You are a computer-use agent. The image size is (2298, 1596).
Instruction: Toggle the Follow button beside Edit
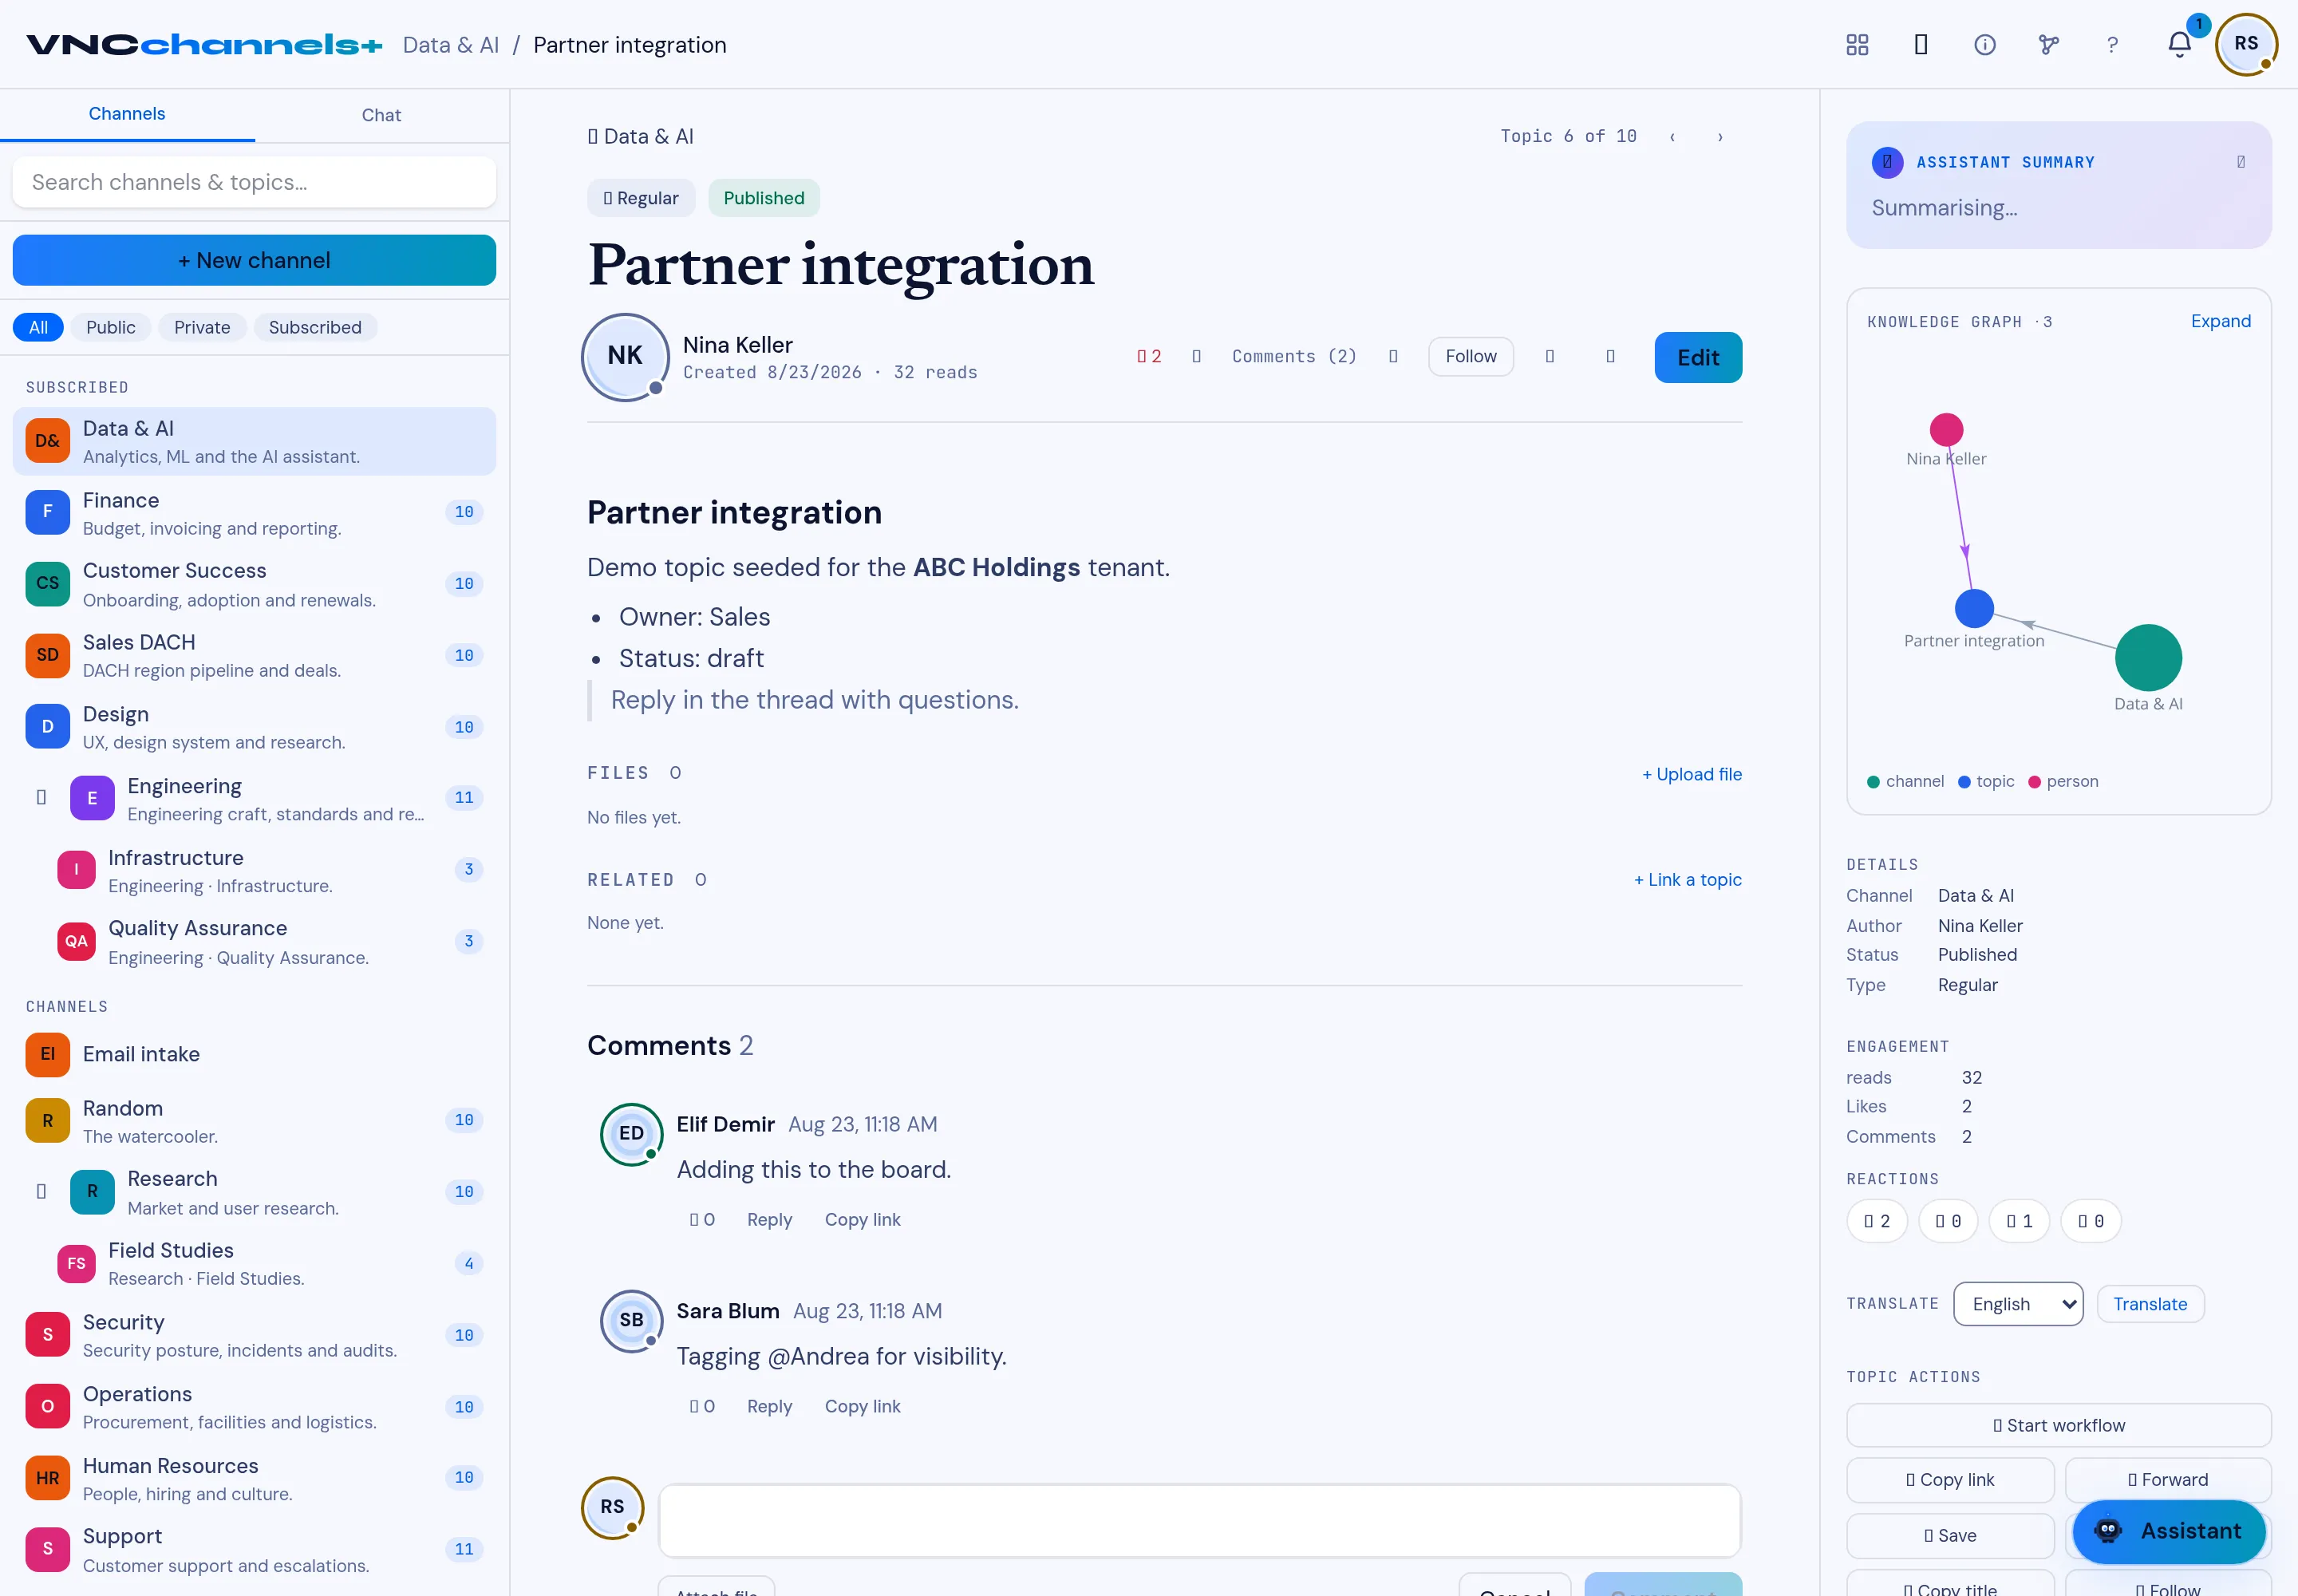(1470, 357)
